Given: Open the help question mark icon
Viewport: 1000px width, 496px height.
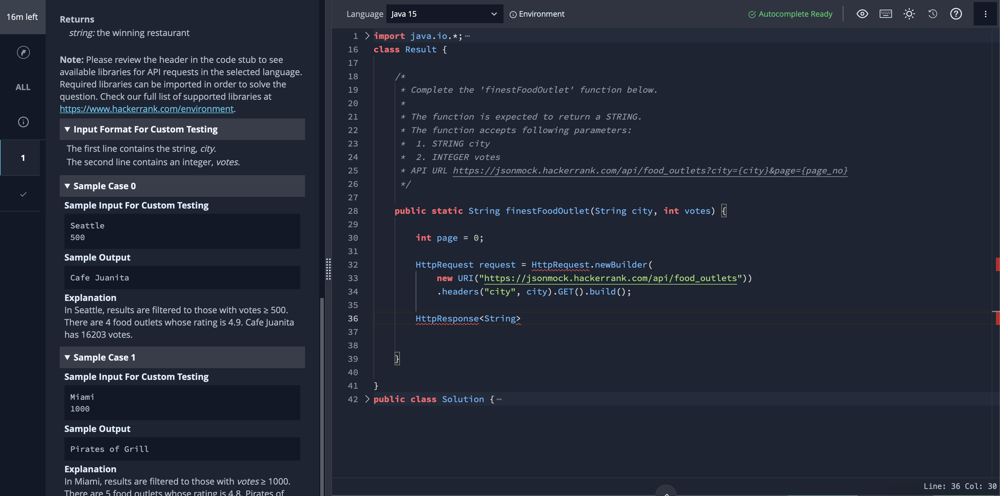Looking at the screenshot, I should pos(956,14).
